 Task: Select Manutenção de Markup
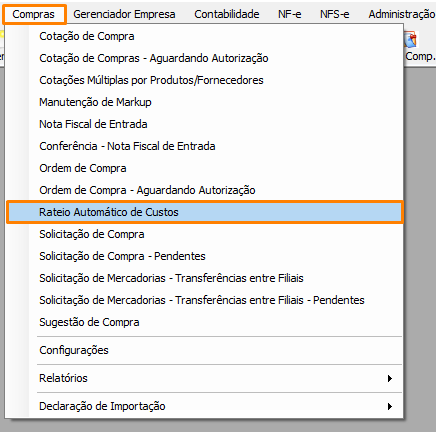click(205, 102)
